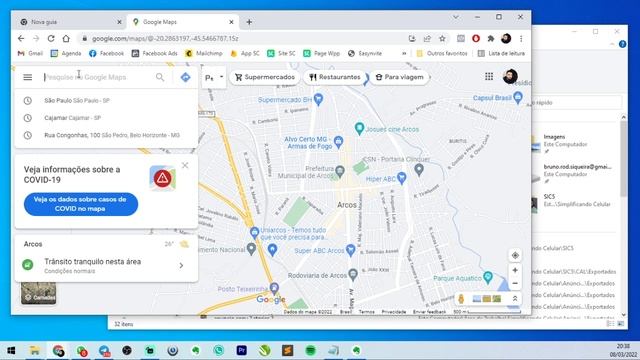Image resolution: width=640 pixels, height=360 pixels.
Task: Open the Windows Start menu
Action: [11, 351]
